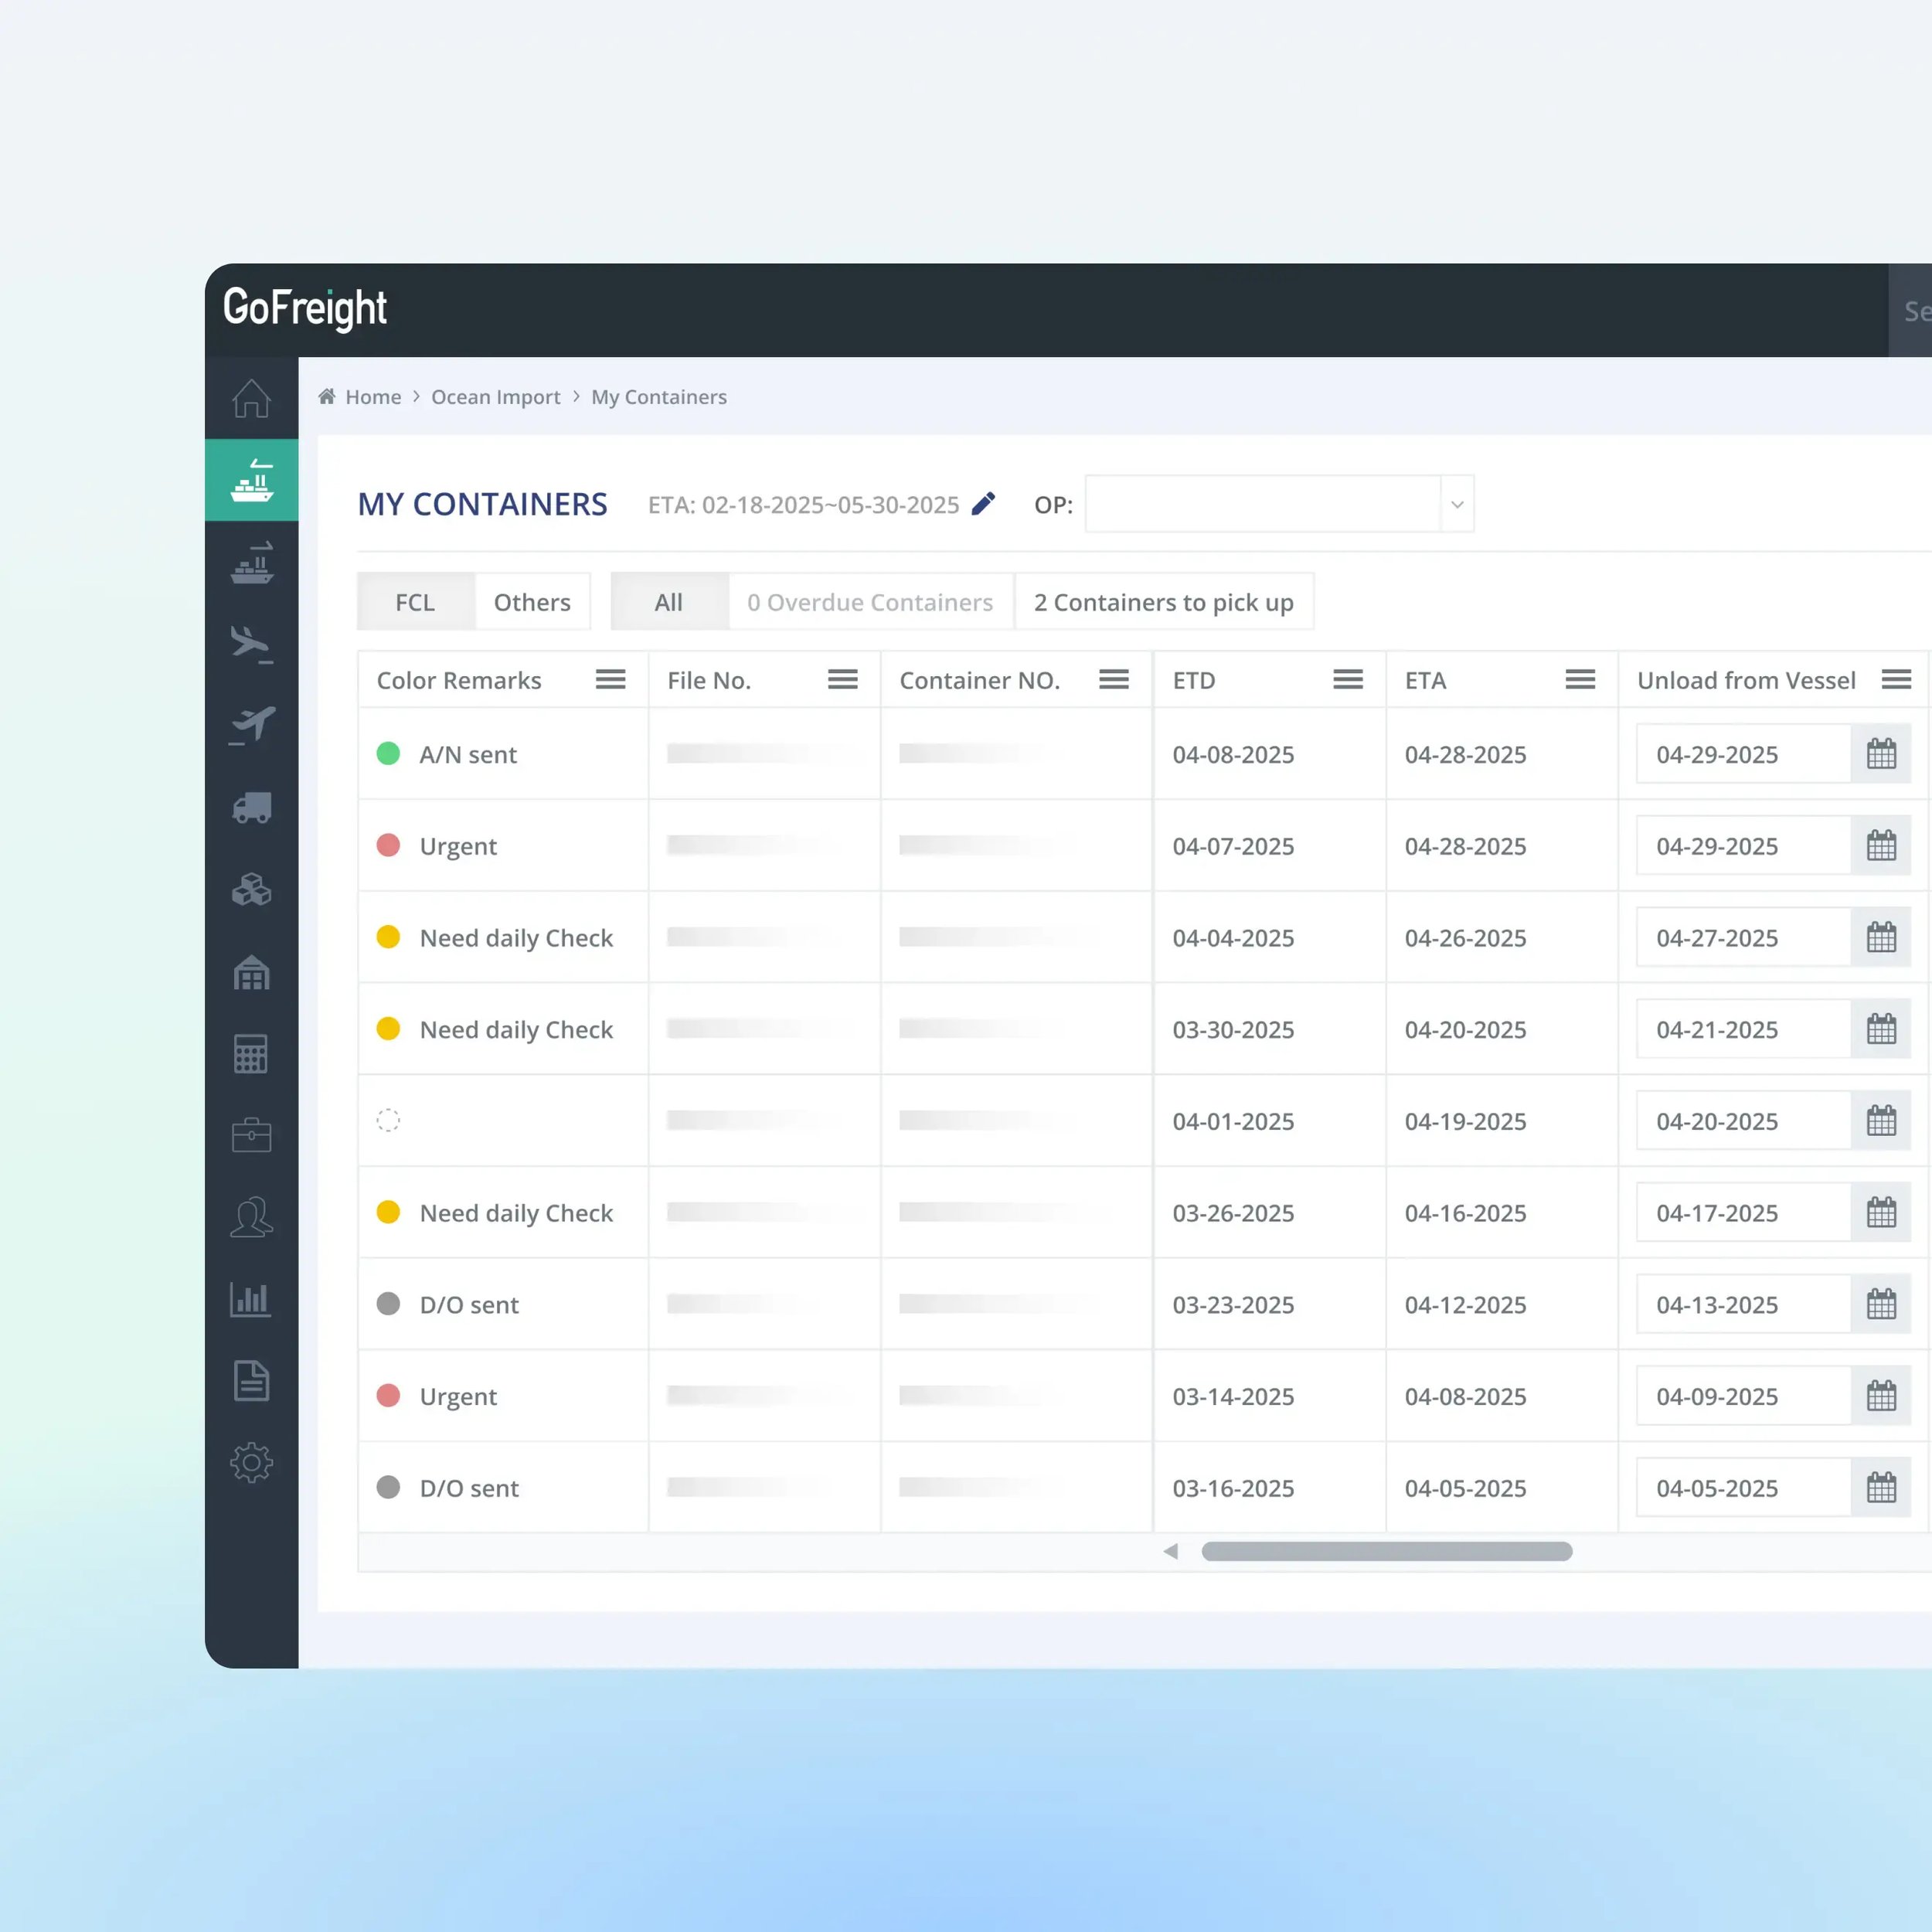This screenshot has height=1932, width=1932.
Task: Open calendar for 04-27-2025 unload date
Action: [x=1881, y=938]
